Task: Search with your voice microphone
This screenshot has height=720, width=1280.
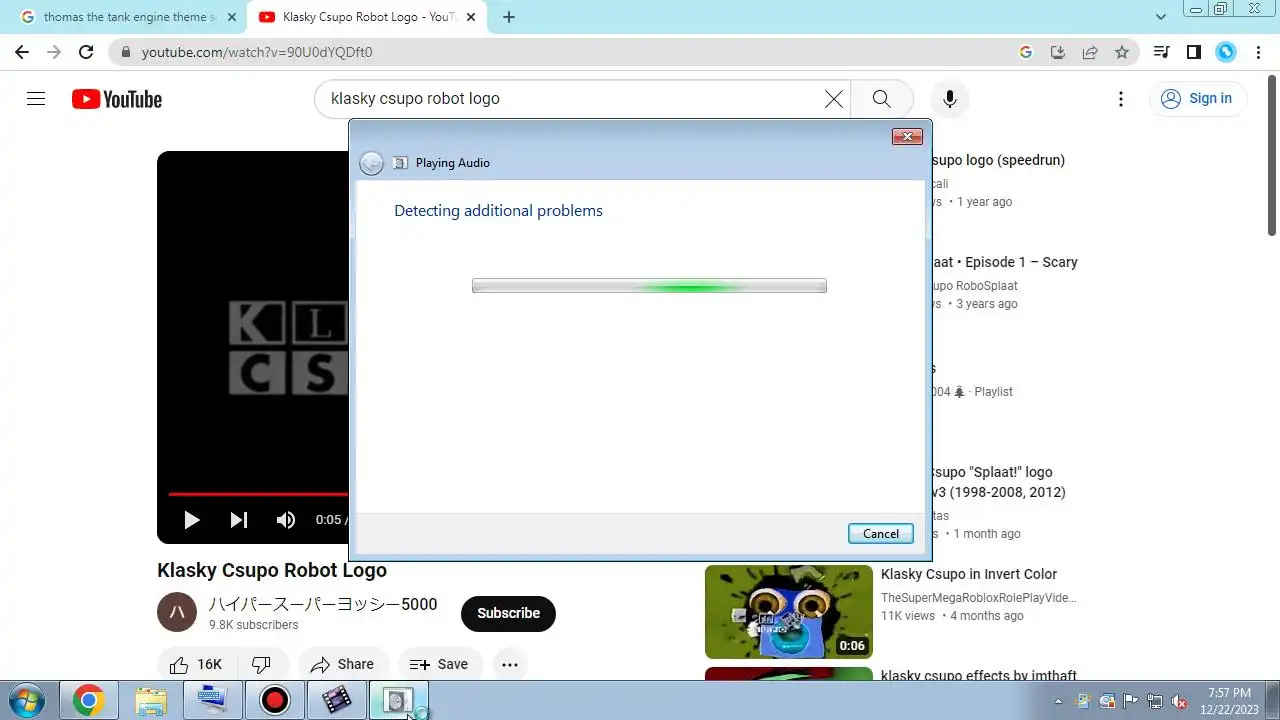Action: [950, 99]
